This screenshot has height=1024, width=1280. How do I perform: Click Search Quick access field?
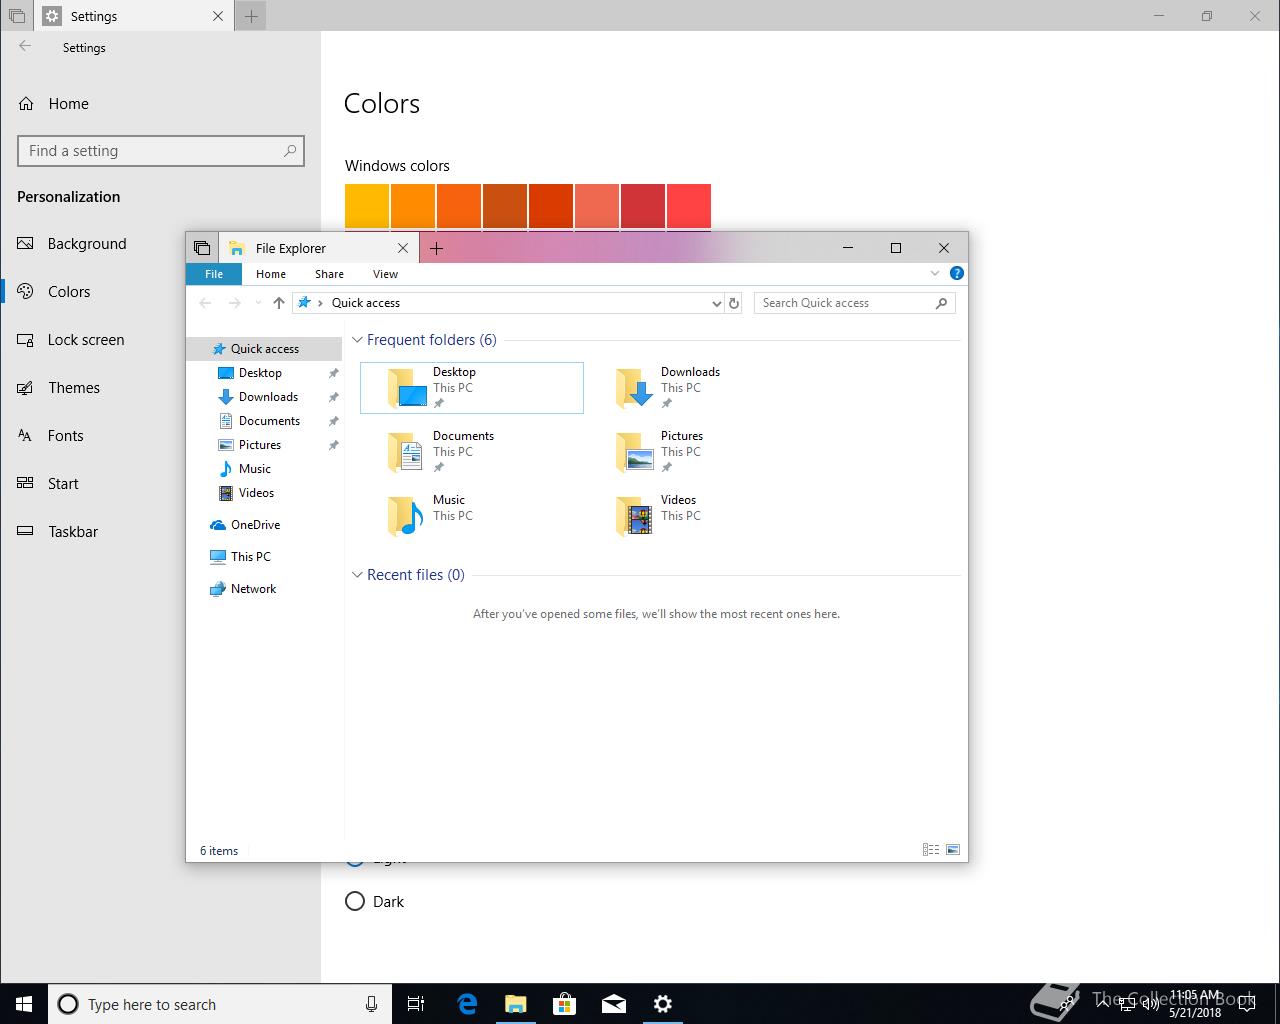[855, 303]
